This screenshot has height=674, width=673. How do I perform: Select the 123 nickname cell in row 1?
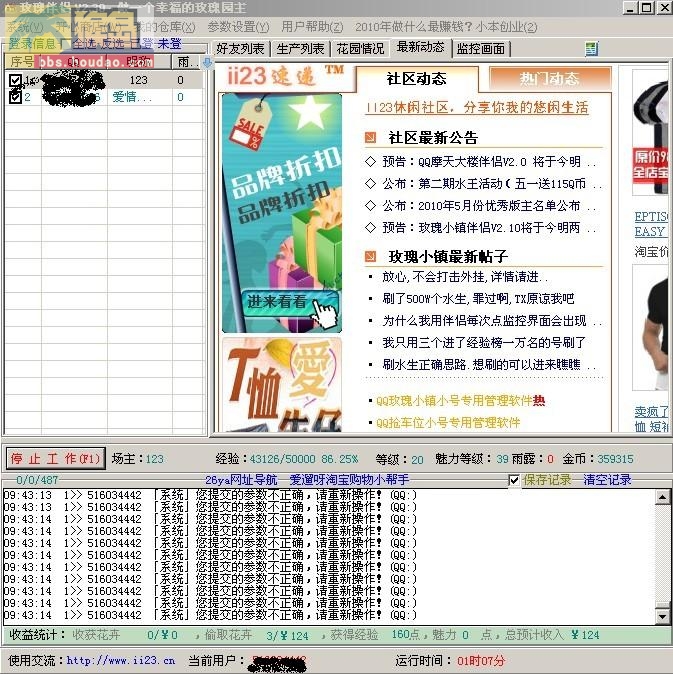pos(138,80)
